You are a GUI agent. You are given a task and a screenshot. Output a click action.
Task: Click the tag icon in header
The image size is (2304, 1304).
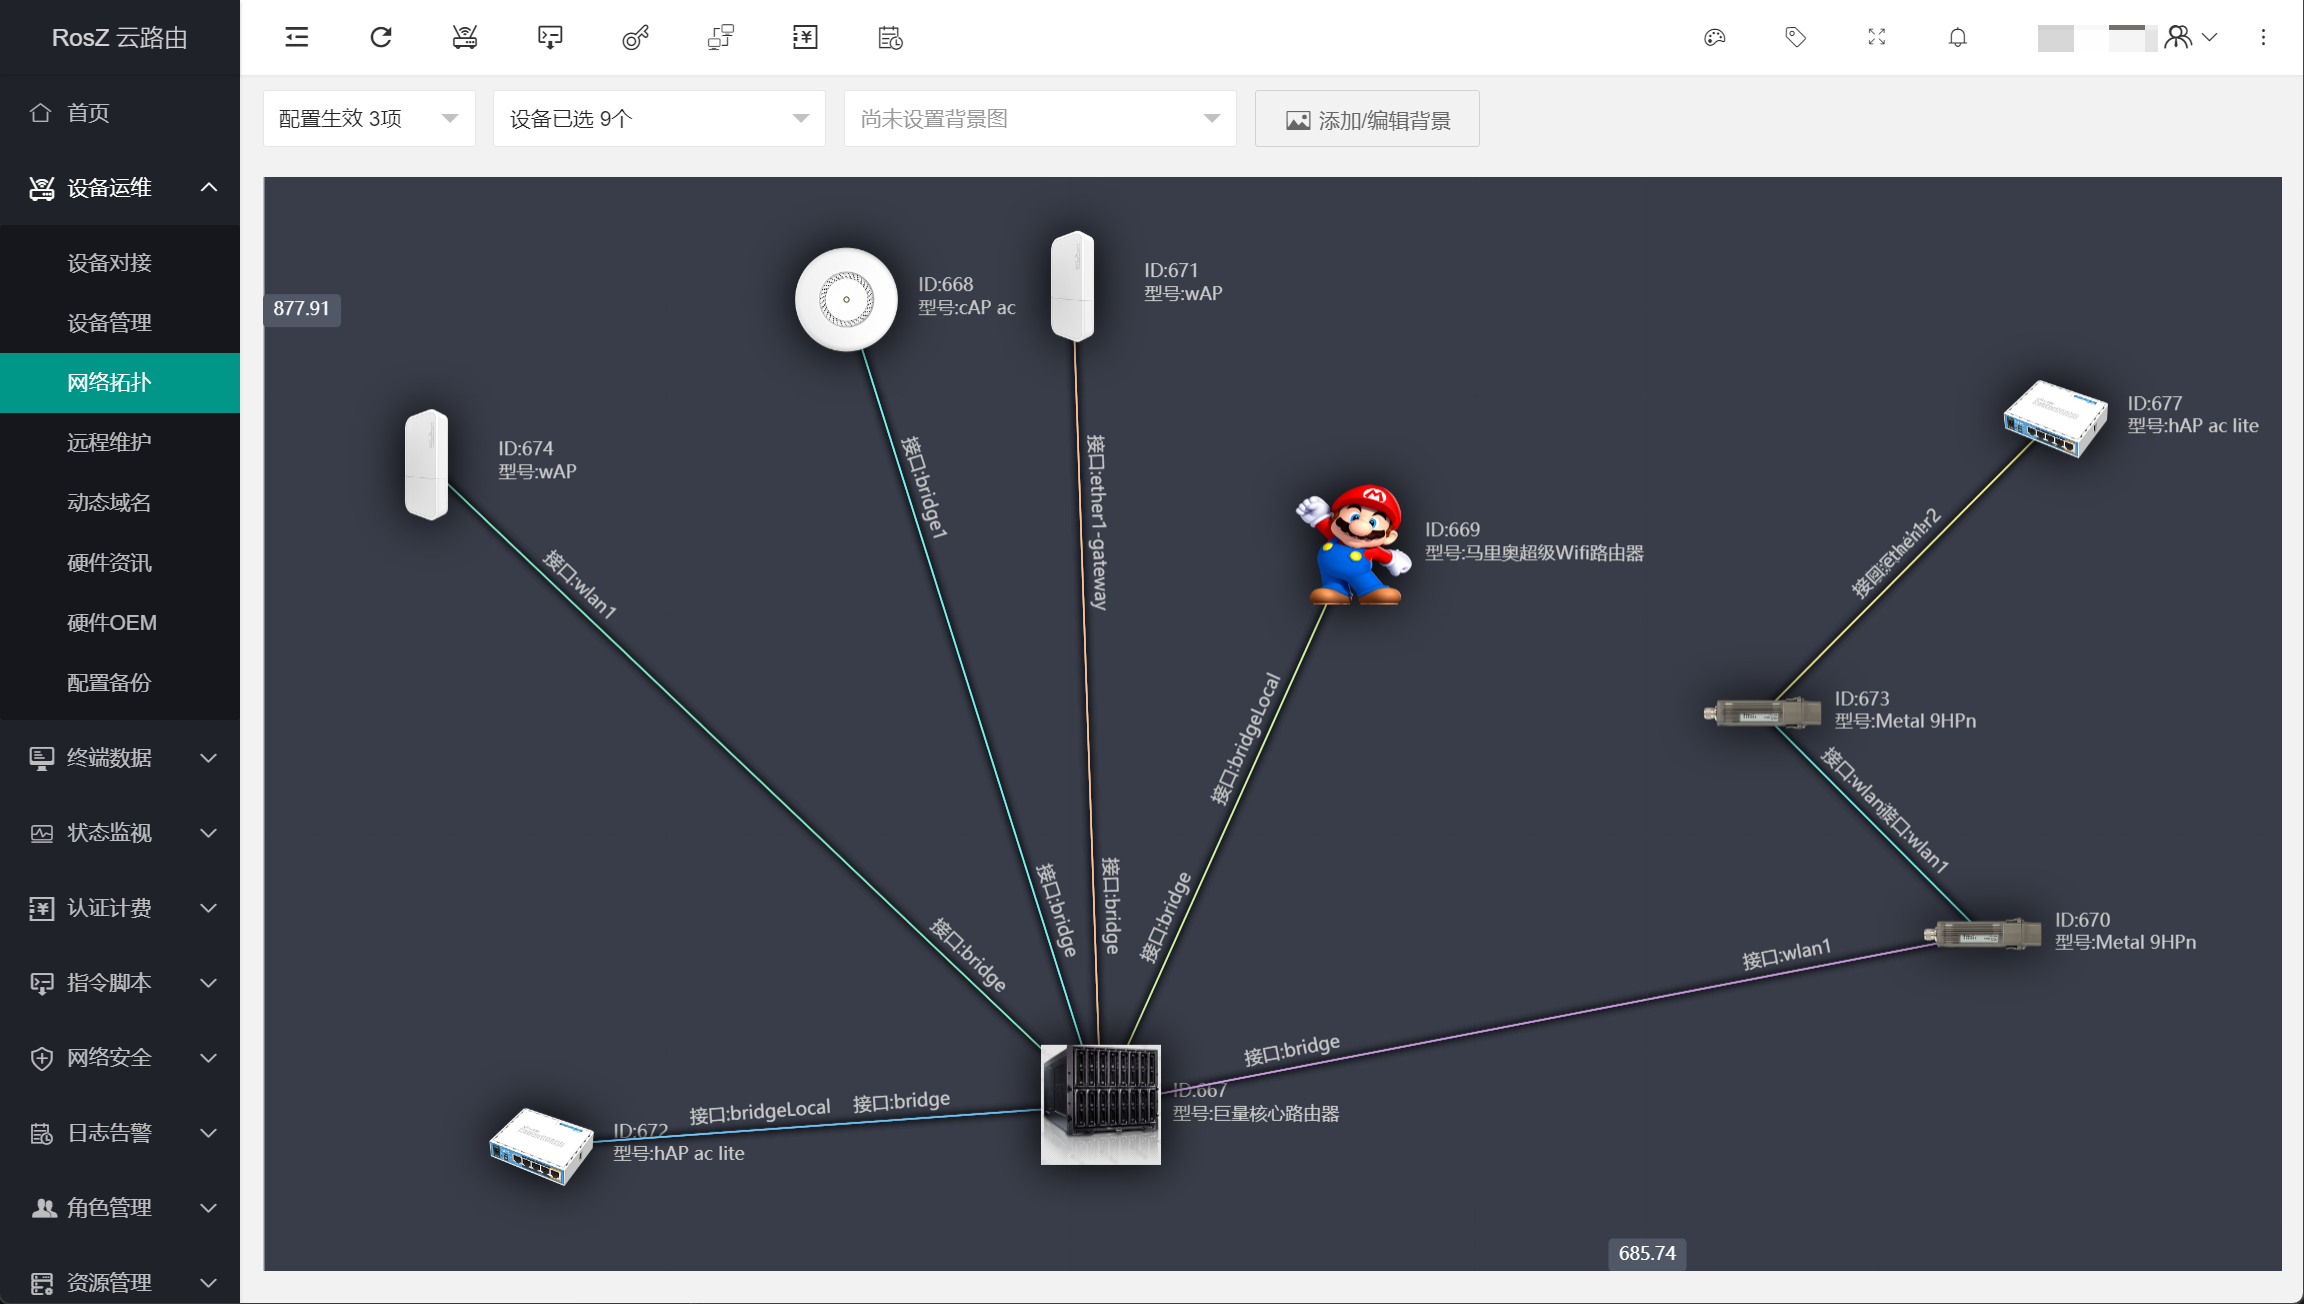click(x=1796, y=38)
